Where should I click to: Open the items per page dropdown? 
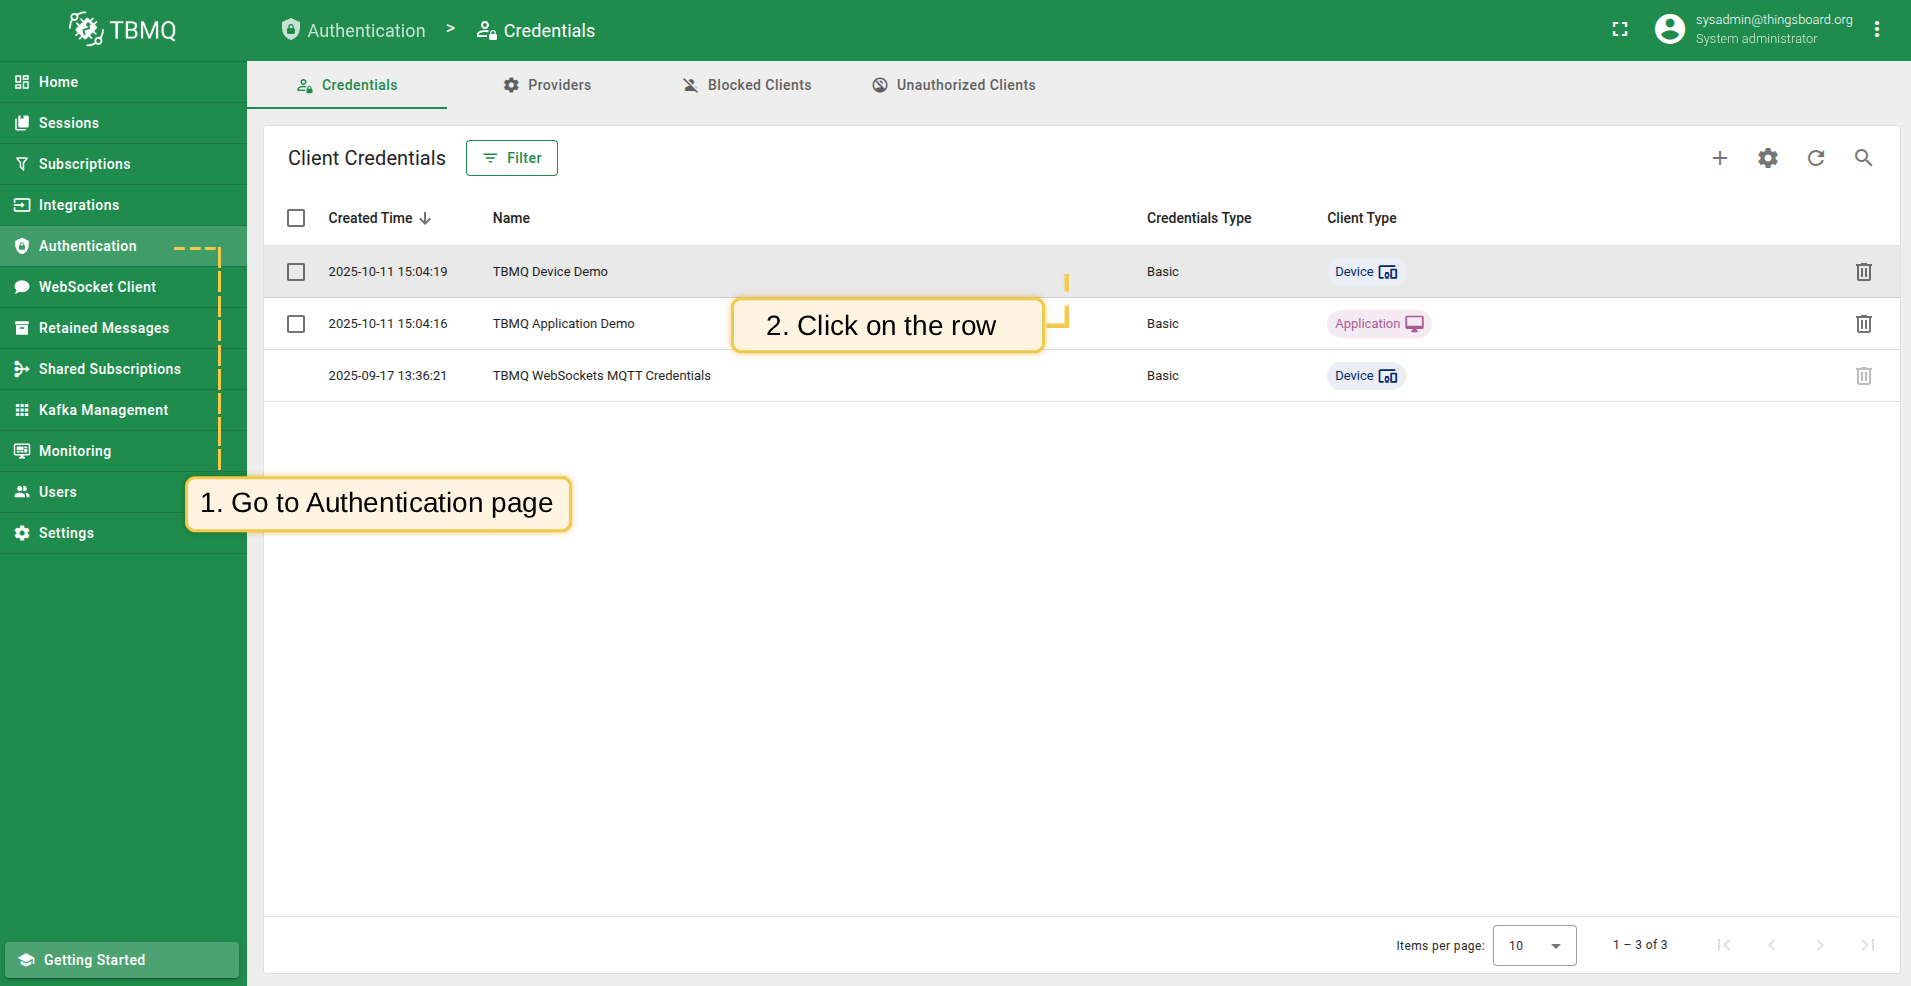coord(1534,945)
